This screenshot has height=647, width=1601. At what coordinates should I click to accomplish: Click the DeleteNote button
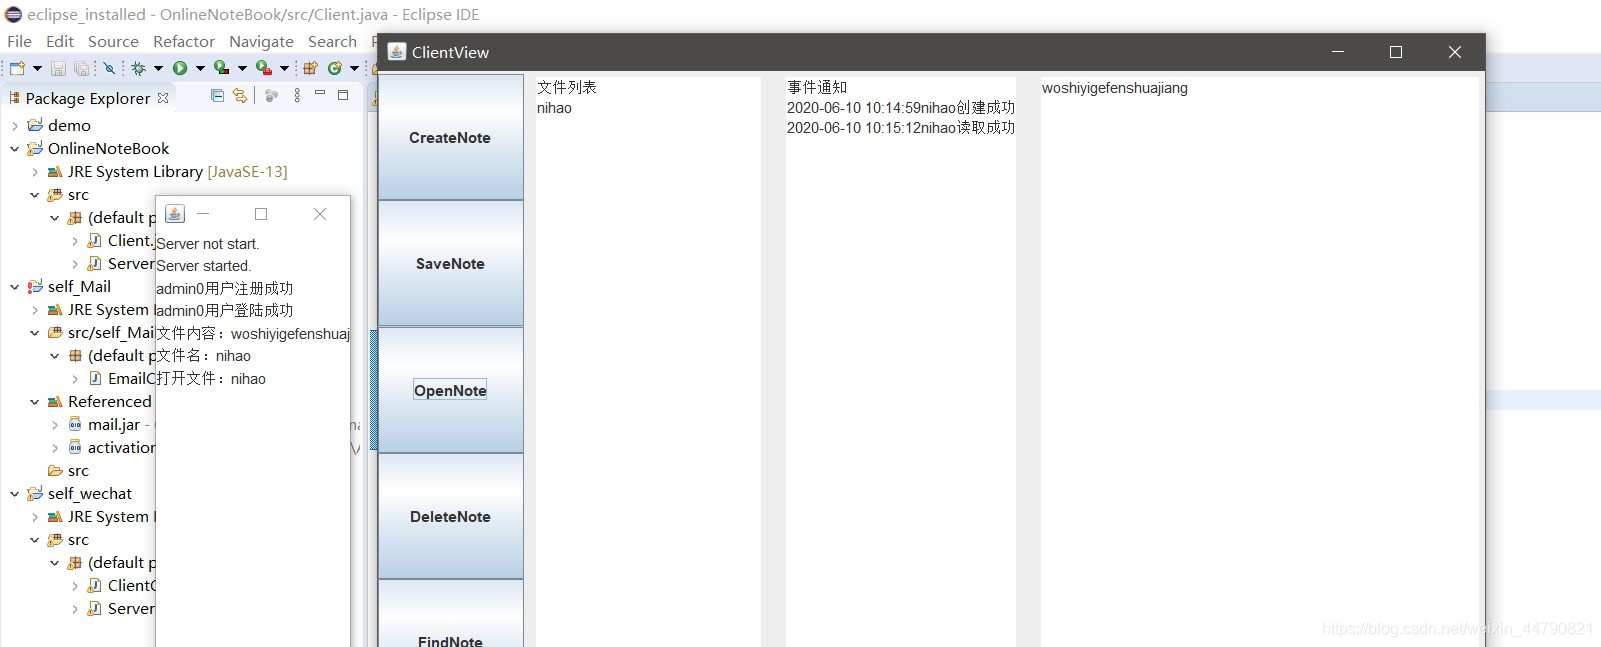tap(450, 517)
